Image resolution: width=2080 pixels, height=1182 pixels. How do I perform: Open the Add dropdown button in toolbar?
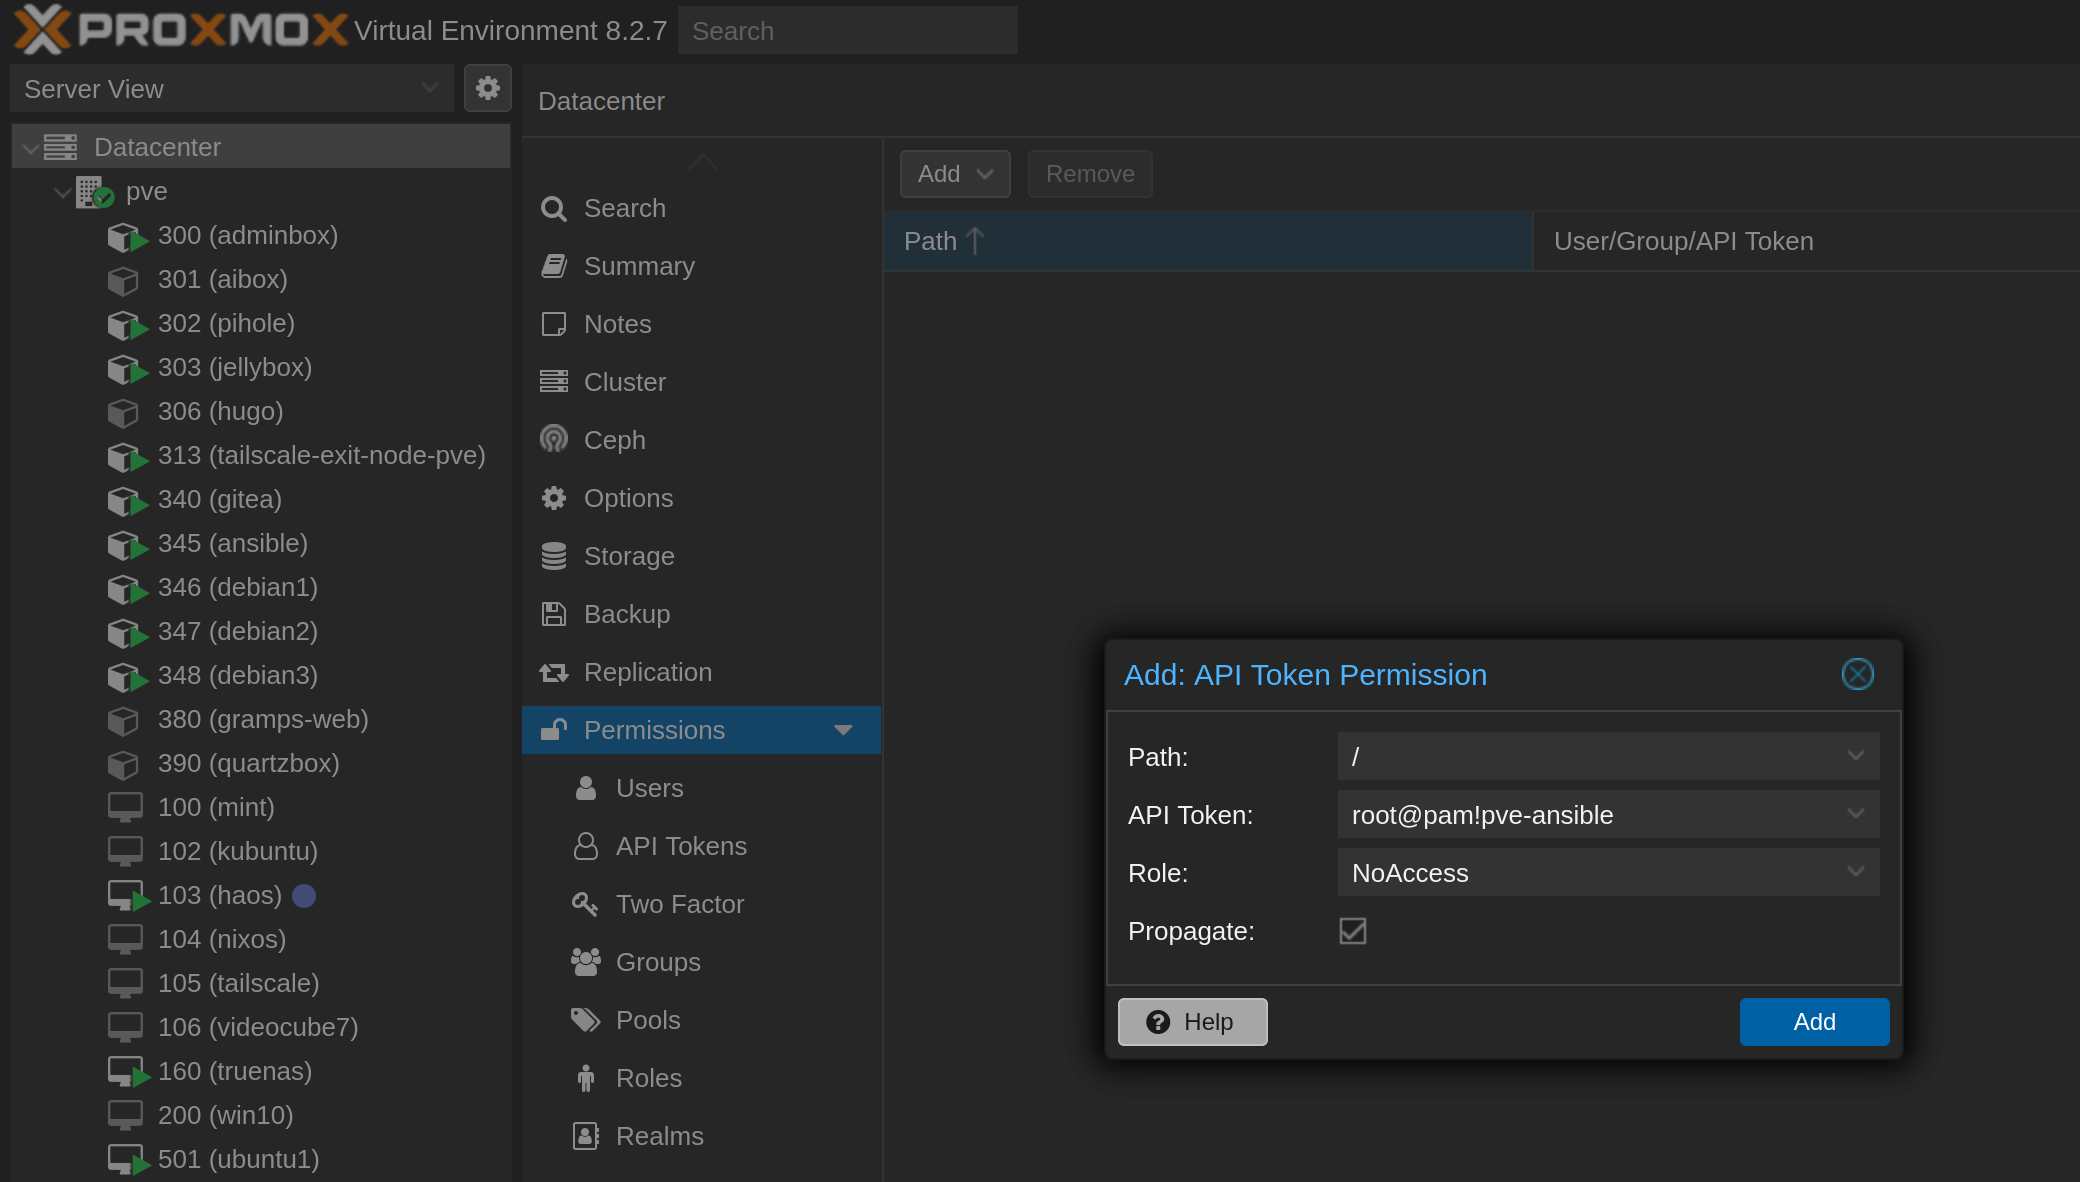click(955, 174)
